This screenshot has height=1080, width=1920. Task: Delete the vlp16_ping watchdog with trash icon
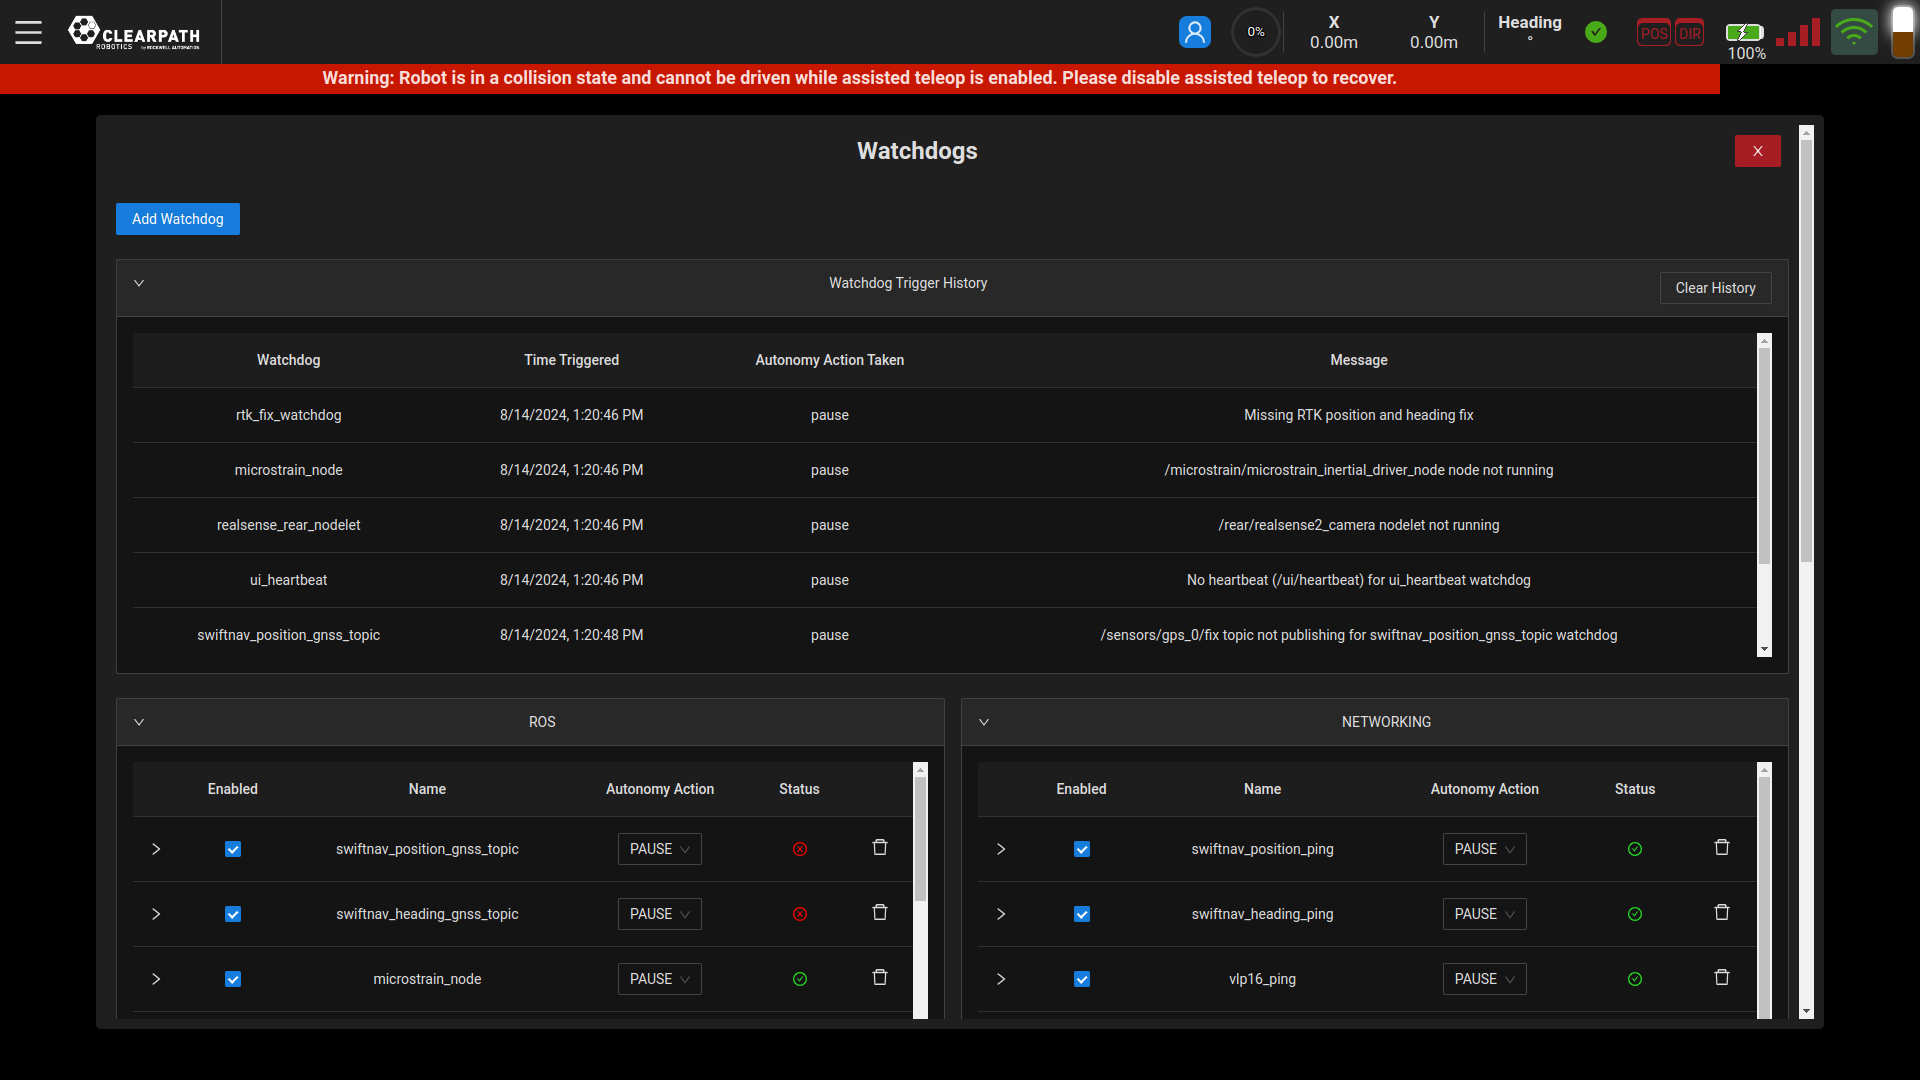(x=1722, y=978)
